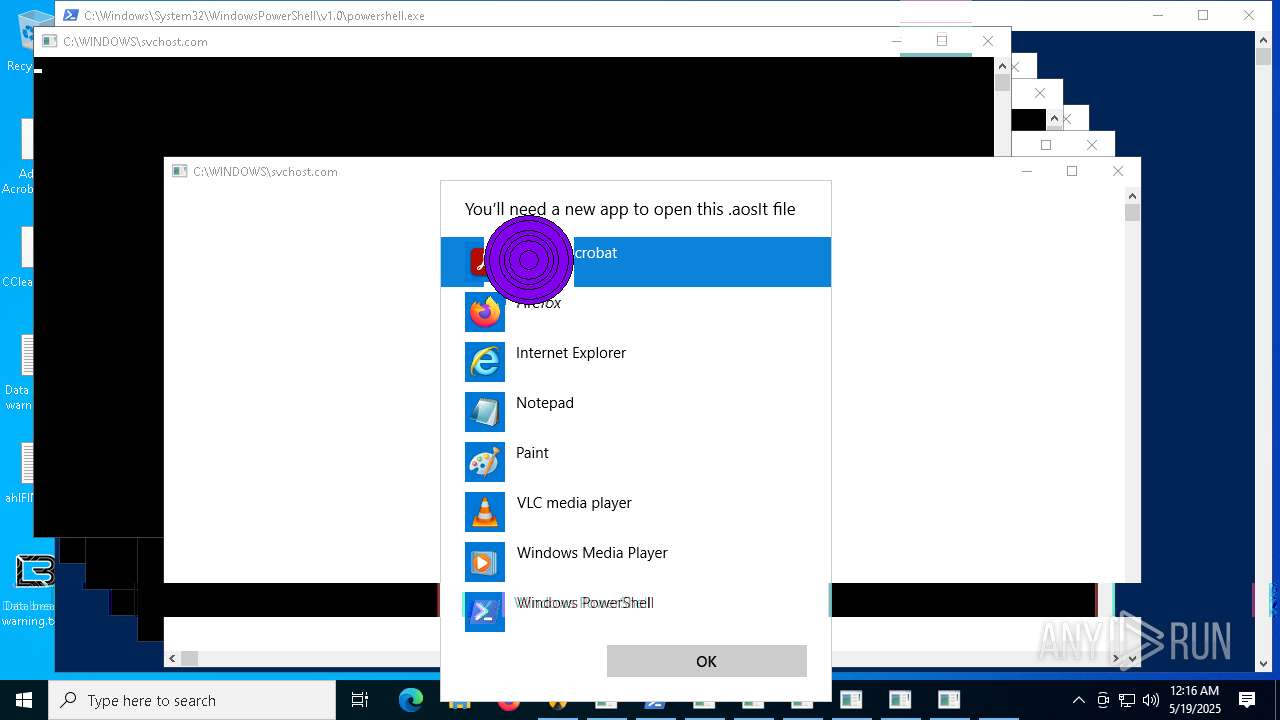Screen dimensions: 1280x720
Task: Click the front svchost.com vertical scrollbar down arrow
Action: [x=1132, y=658]
